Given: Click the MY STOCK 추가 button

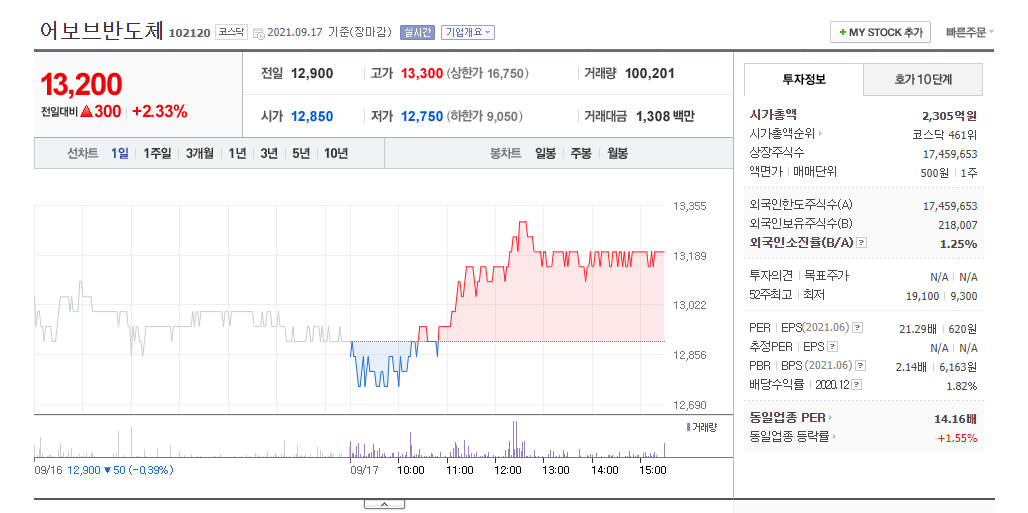Looking at the screenshot, I should [880, 32].
